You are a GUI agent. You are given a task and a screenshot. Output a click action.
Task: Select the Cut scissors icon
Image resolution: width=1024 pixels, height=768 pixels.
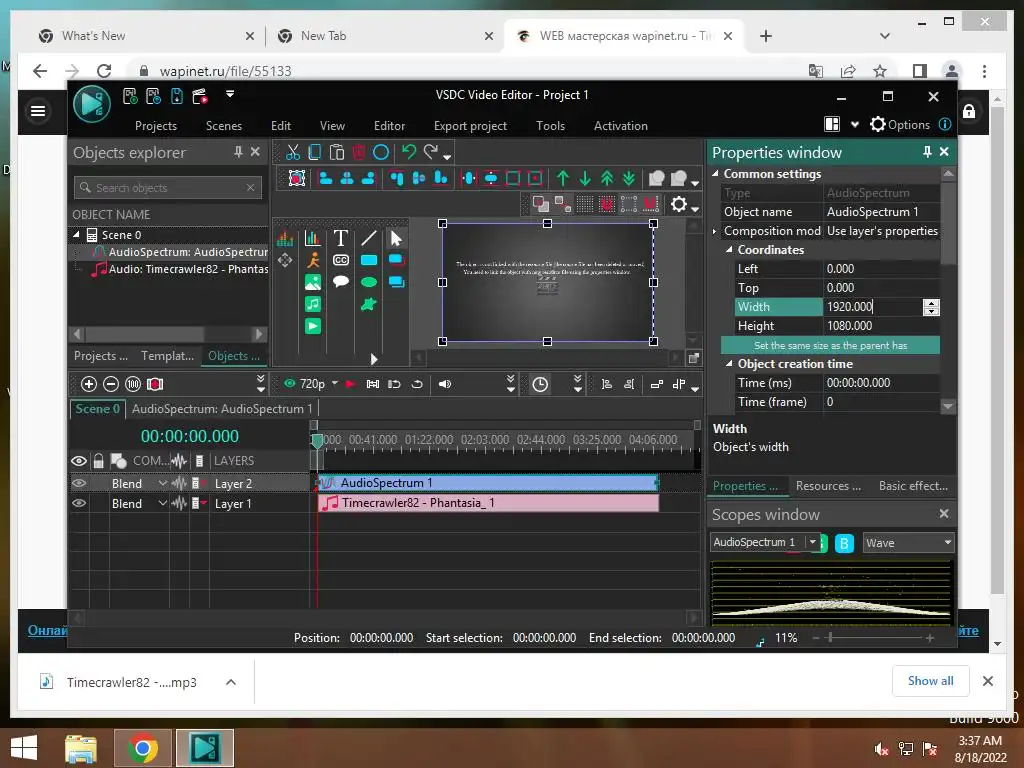point(293,153)
